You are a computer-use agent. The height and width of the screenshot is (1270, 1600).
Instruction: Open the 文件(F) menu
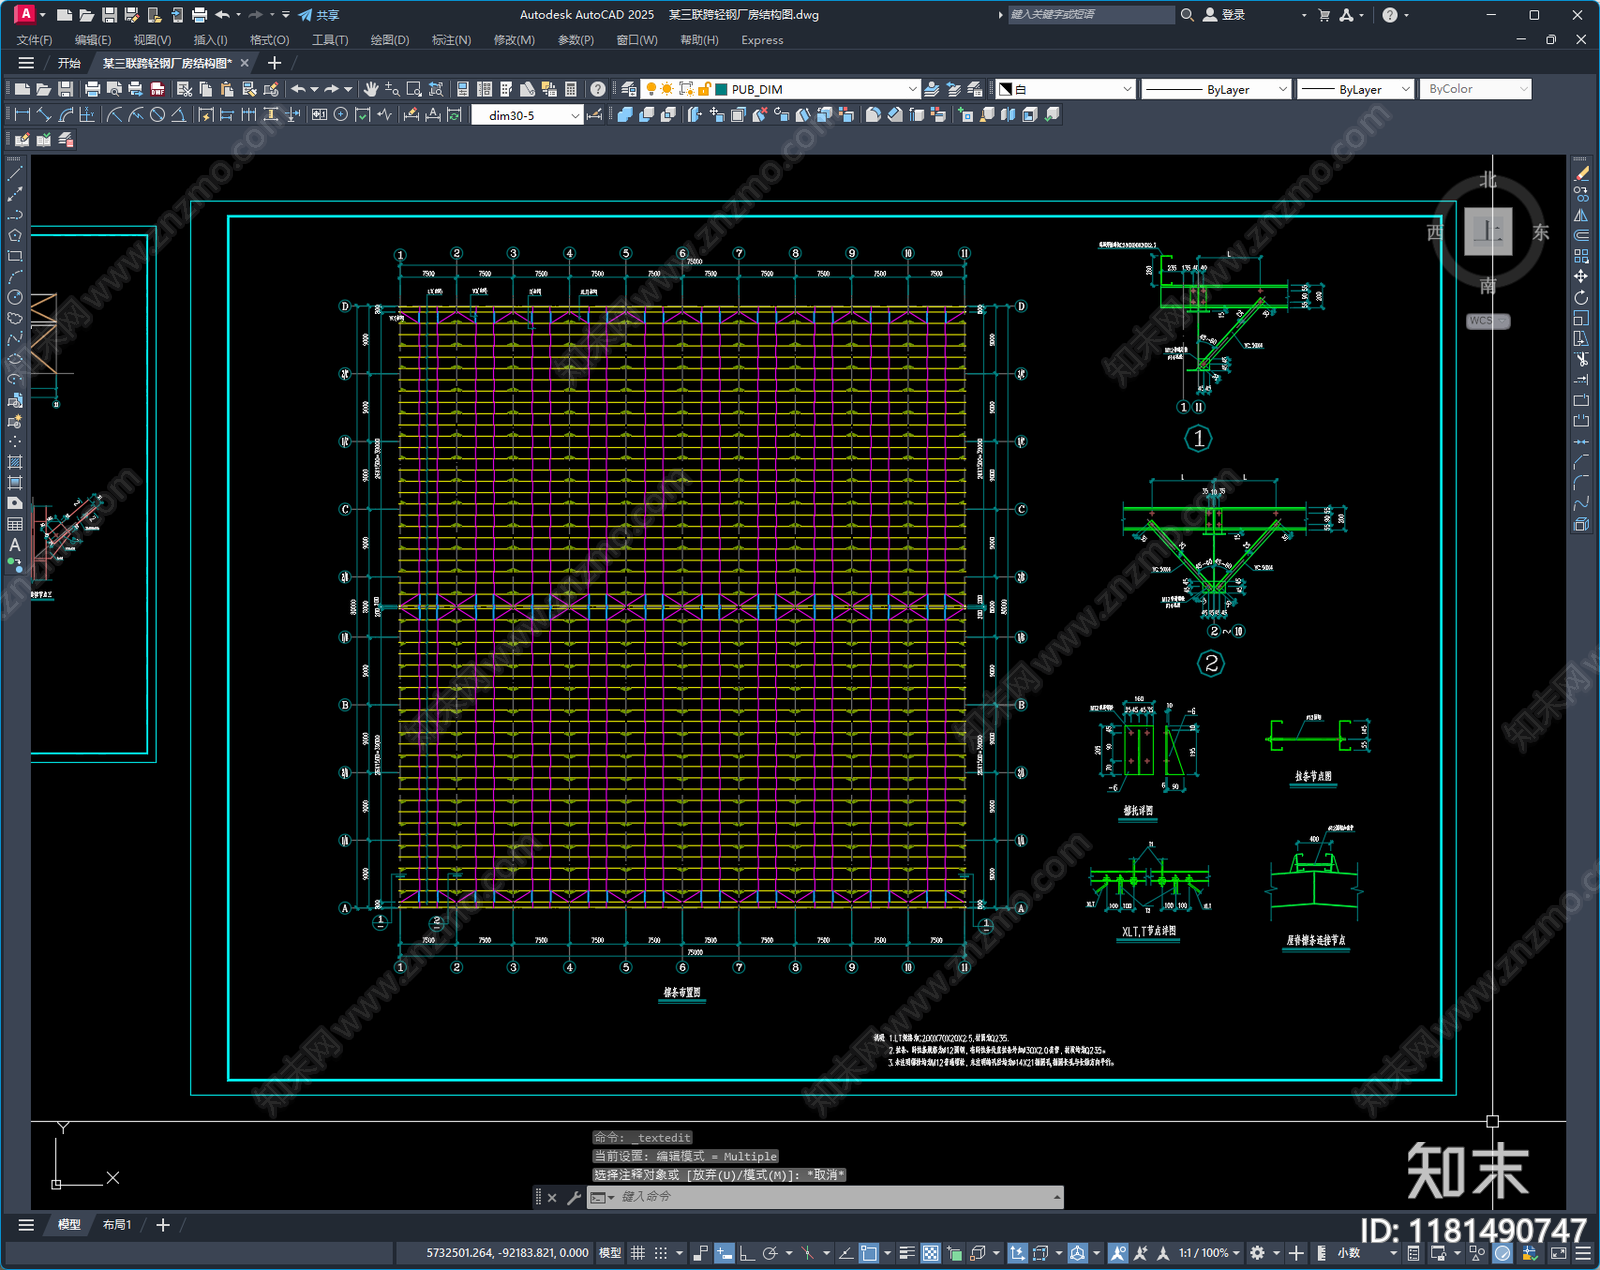34,40
